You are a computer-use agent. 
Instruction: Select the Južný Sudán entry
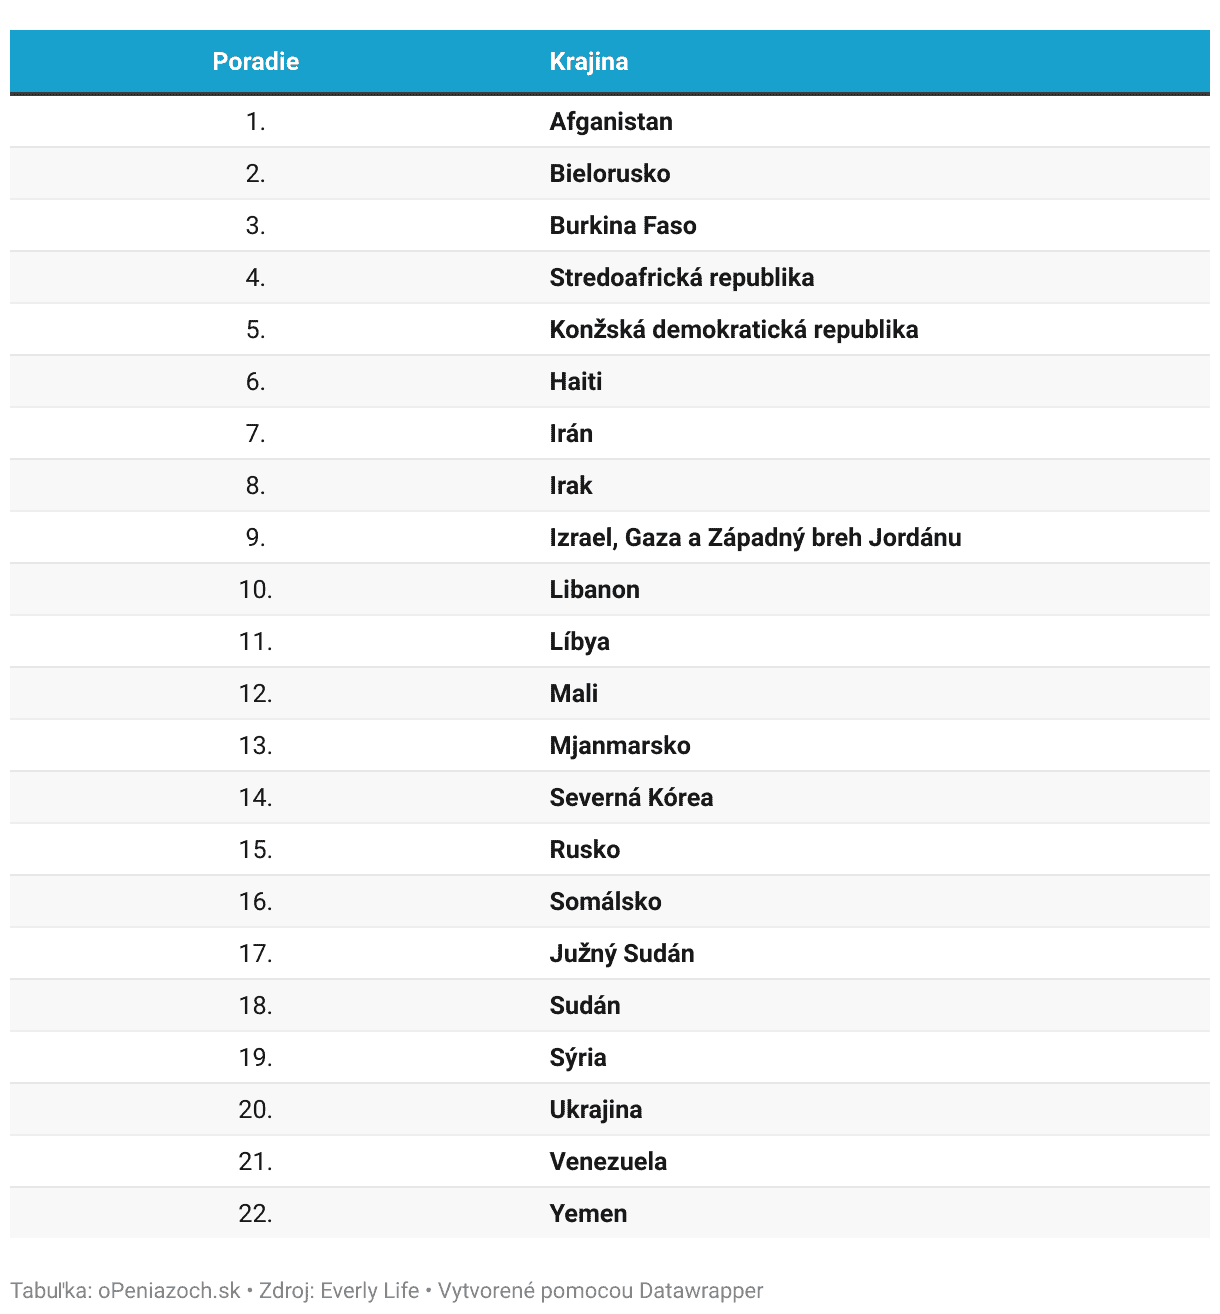(622, 954)
